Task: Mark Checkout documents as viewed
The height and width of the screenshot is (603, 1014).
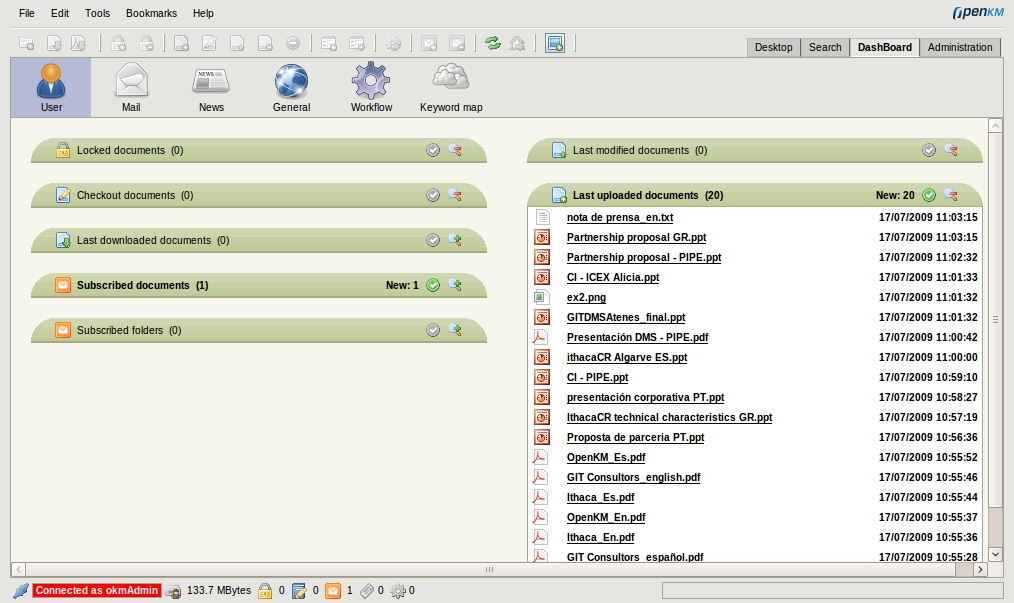Action: point(433,195)
